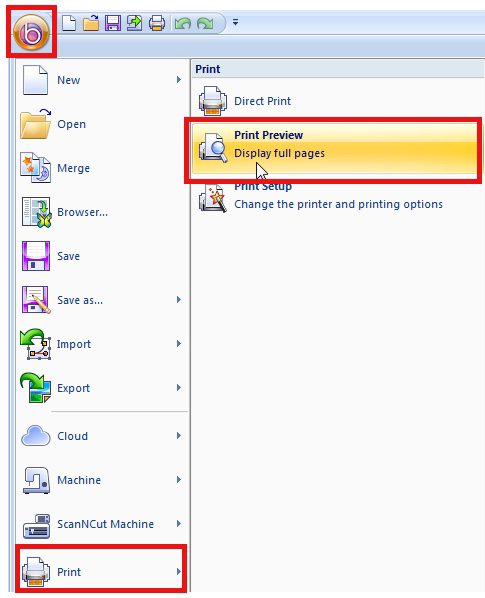Click the printer icon in quick access toolbar

click(x=157, y=23)
